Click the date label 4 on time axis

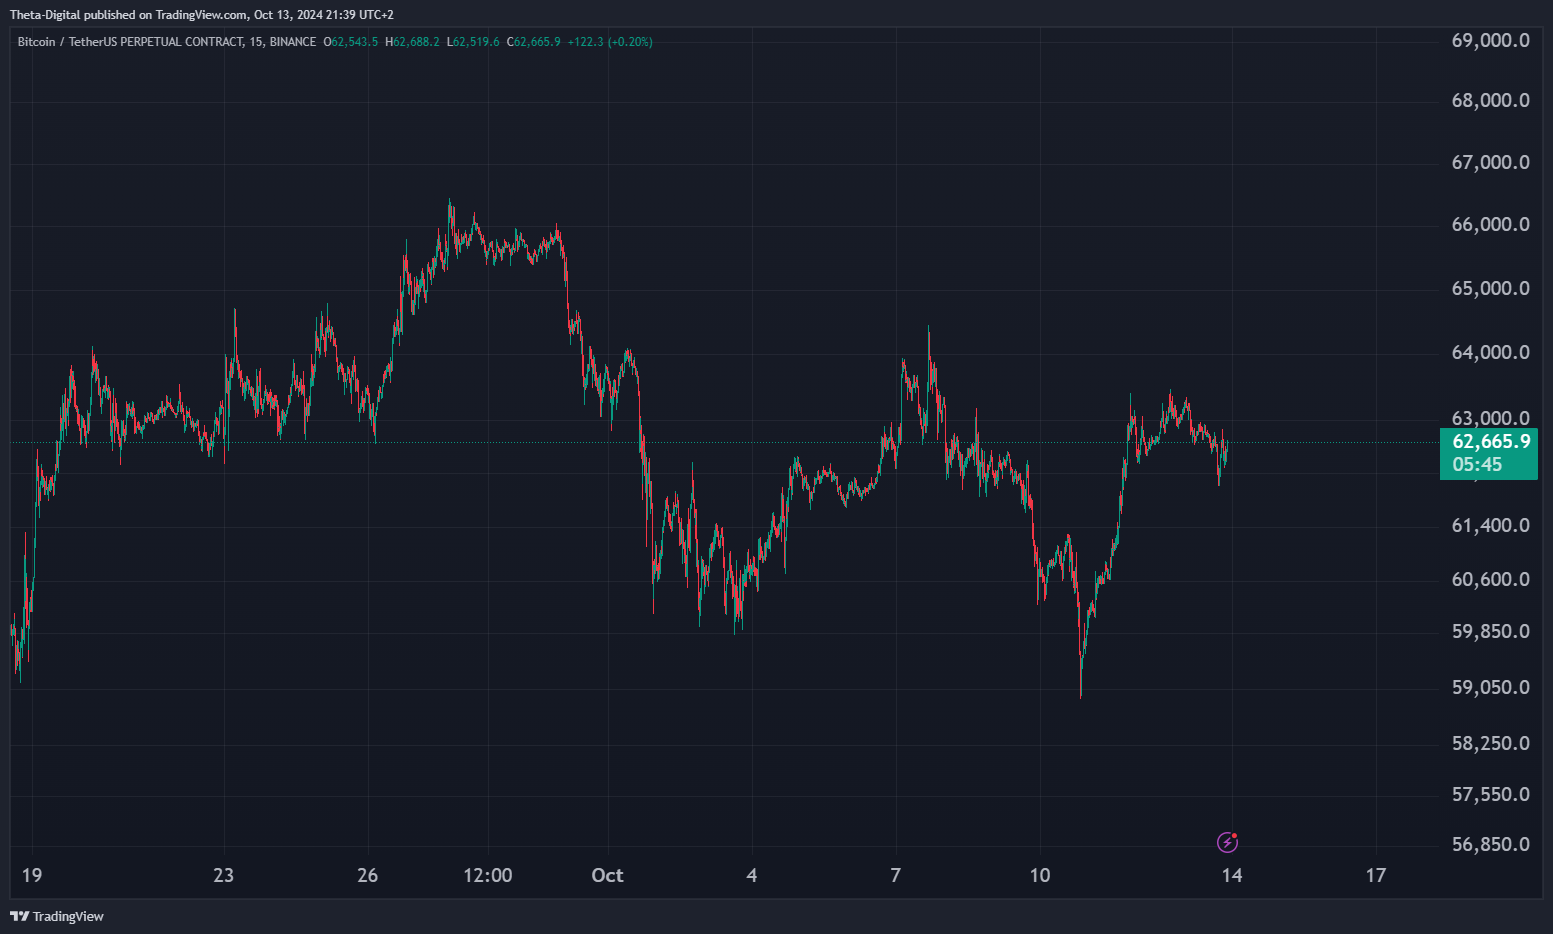(752, 875)
